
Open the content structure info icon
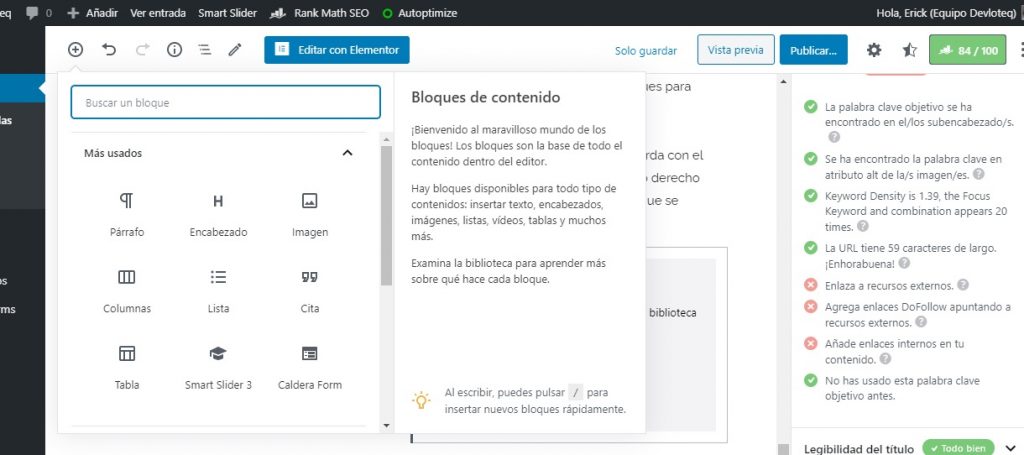[x=174, y=50]
